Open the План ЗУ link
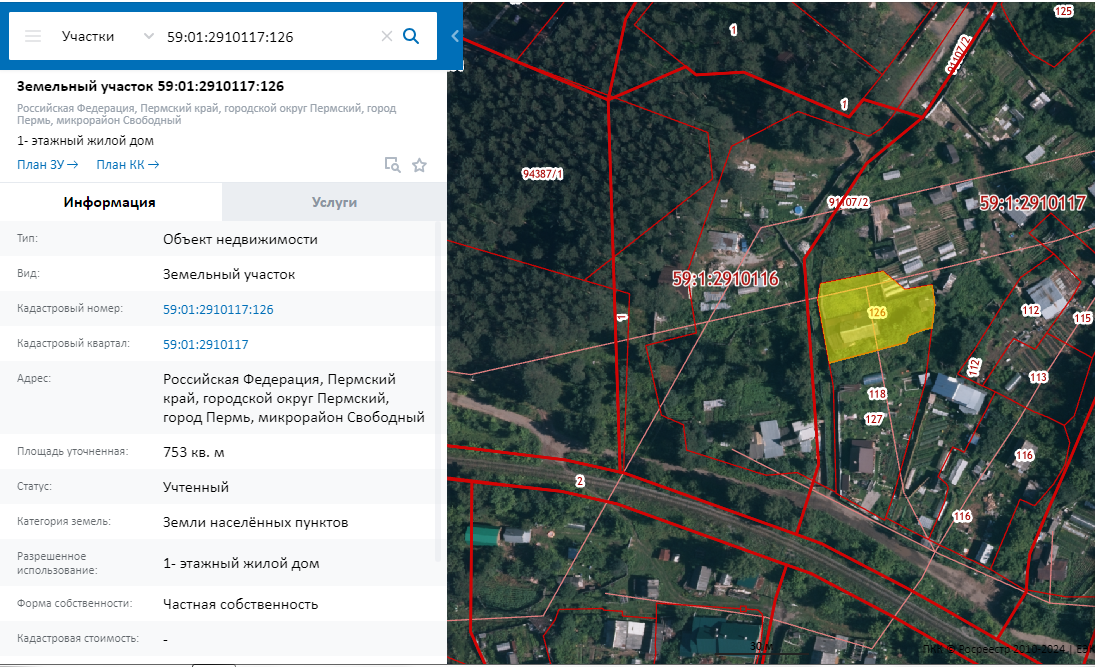The width and height of the screenshot is (1095, 667). coord(47,165)
